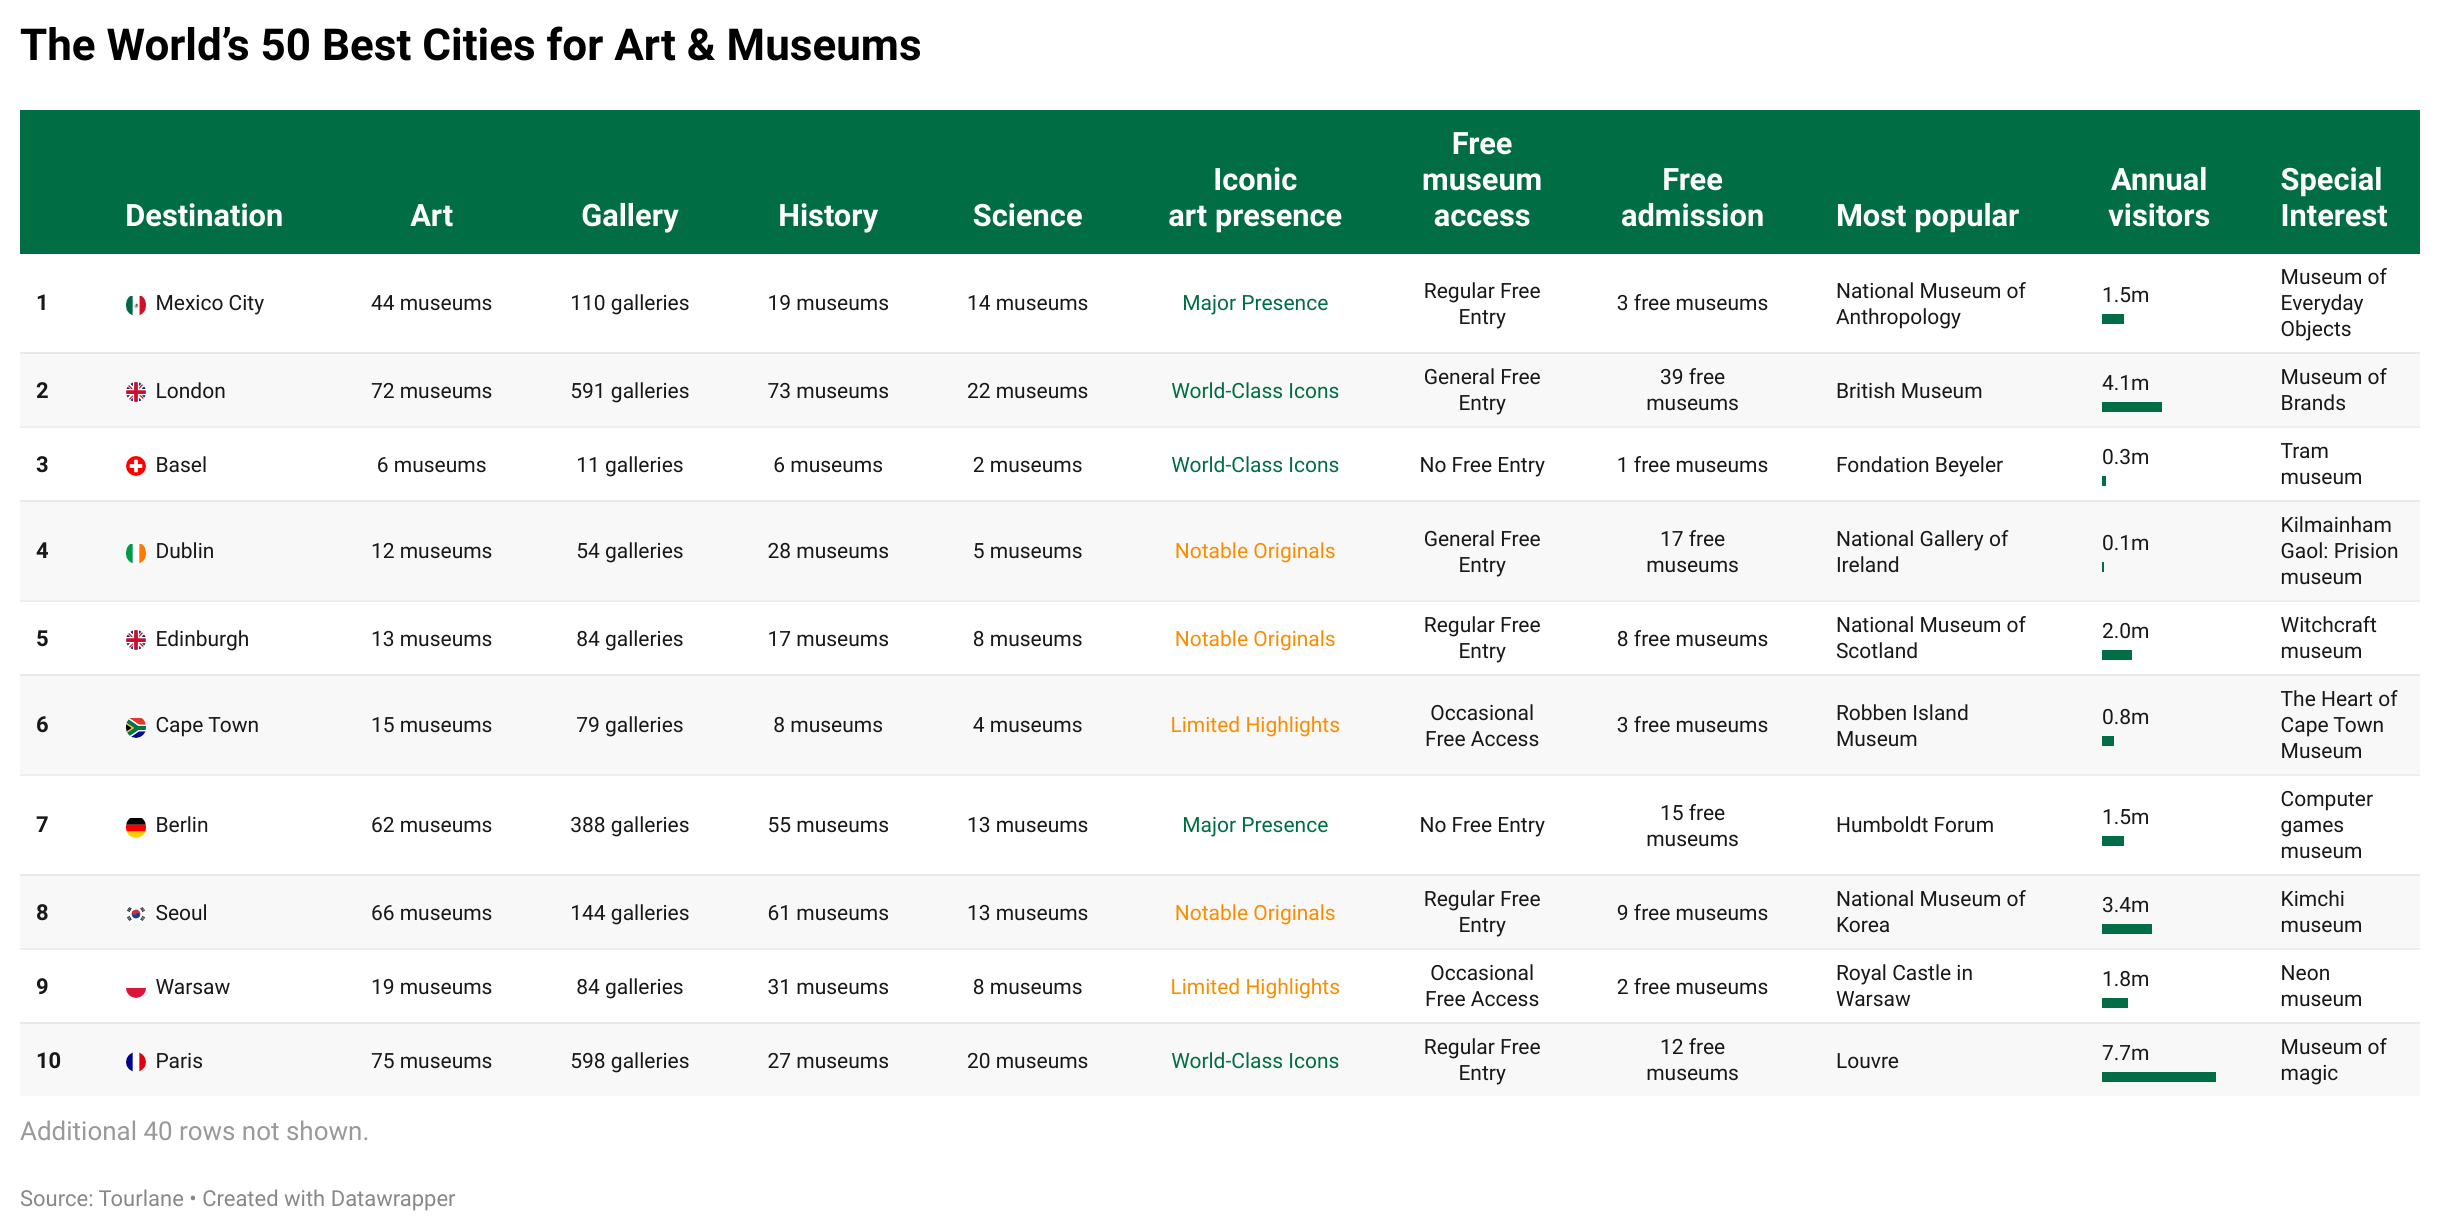Screen dimensions: 2440x1232
Task: Click the South Korean flag next to Seoul
Action: (136, 914)
